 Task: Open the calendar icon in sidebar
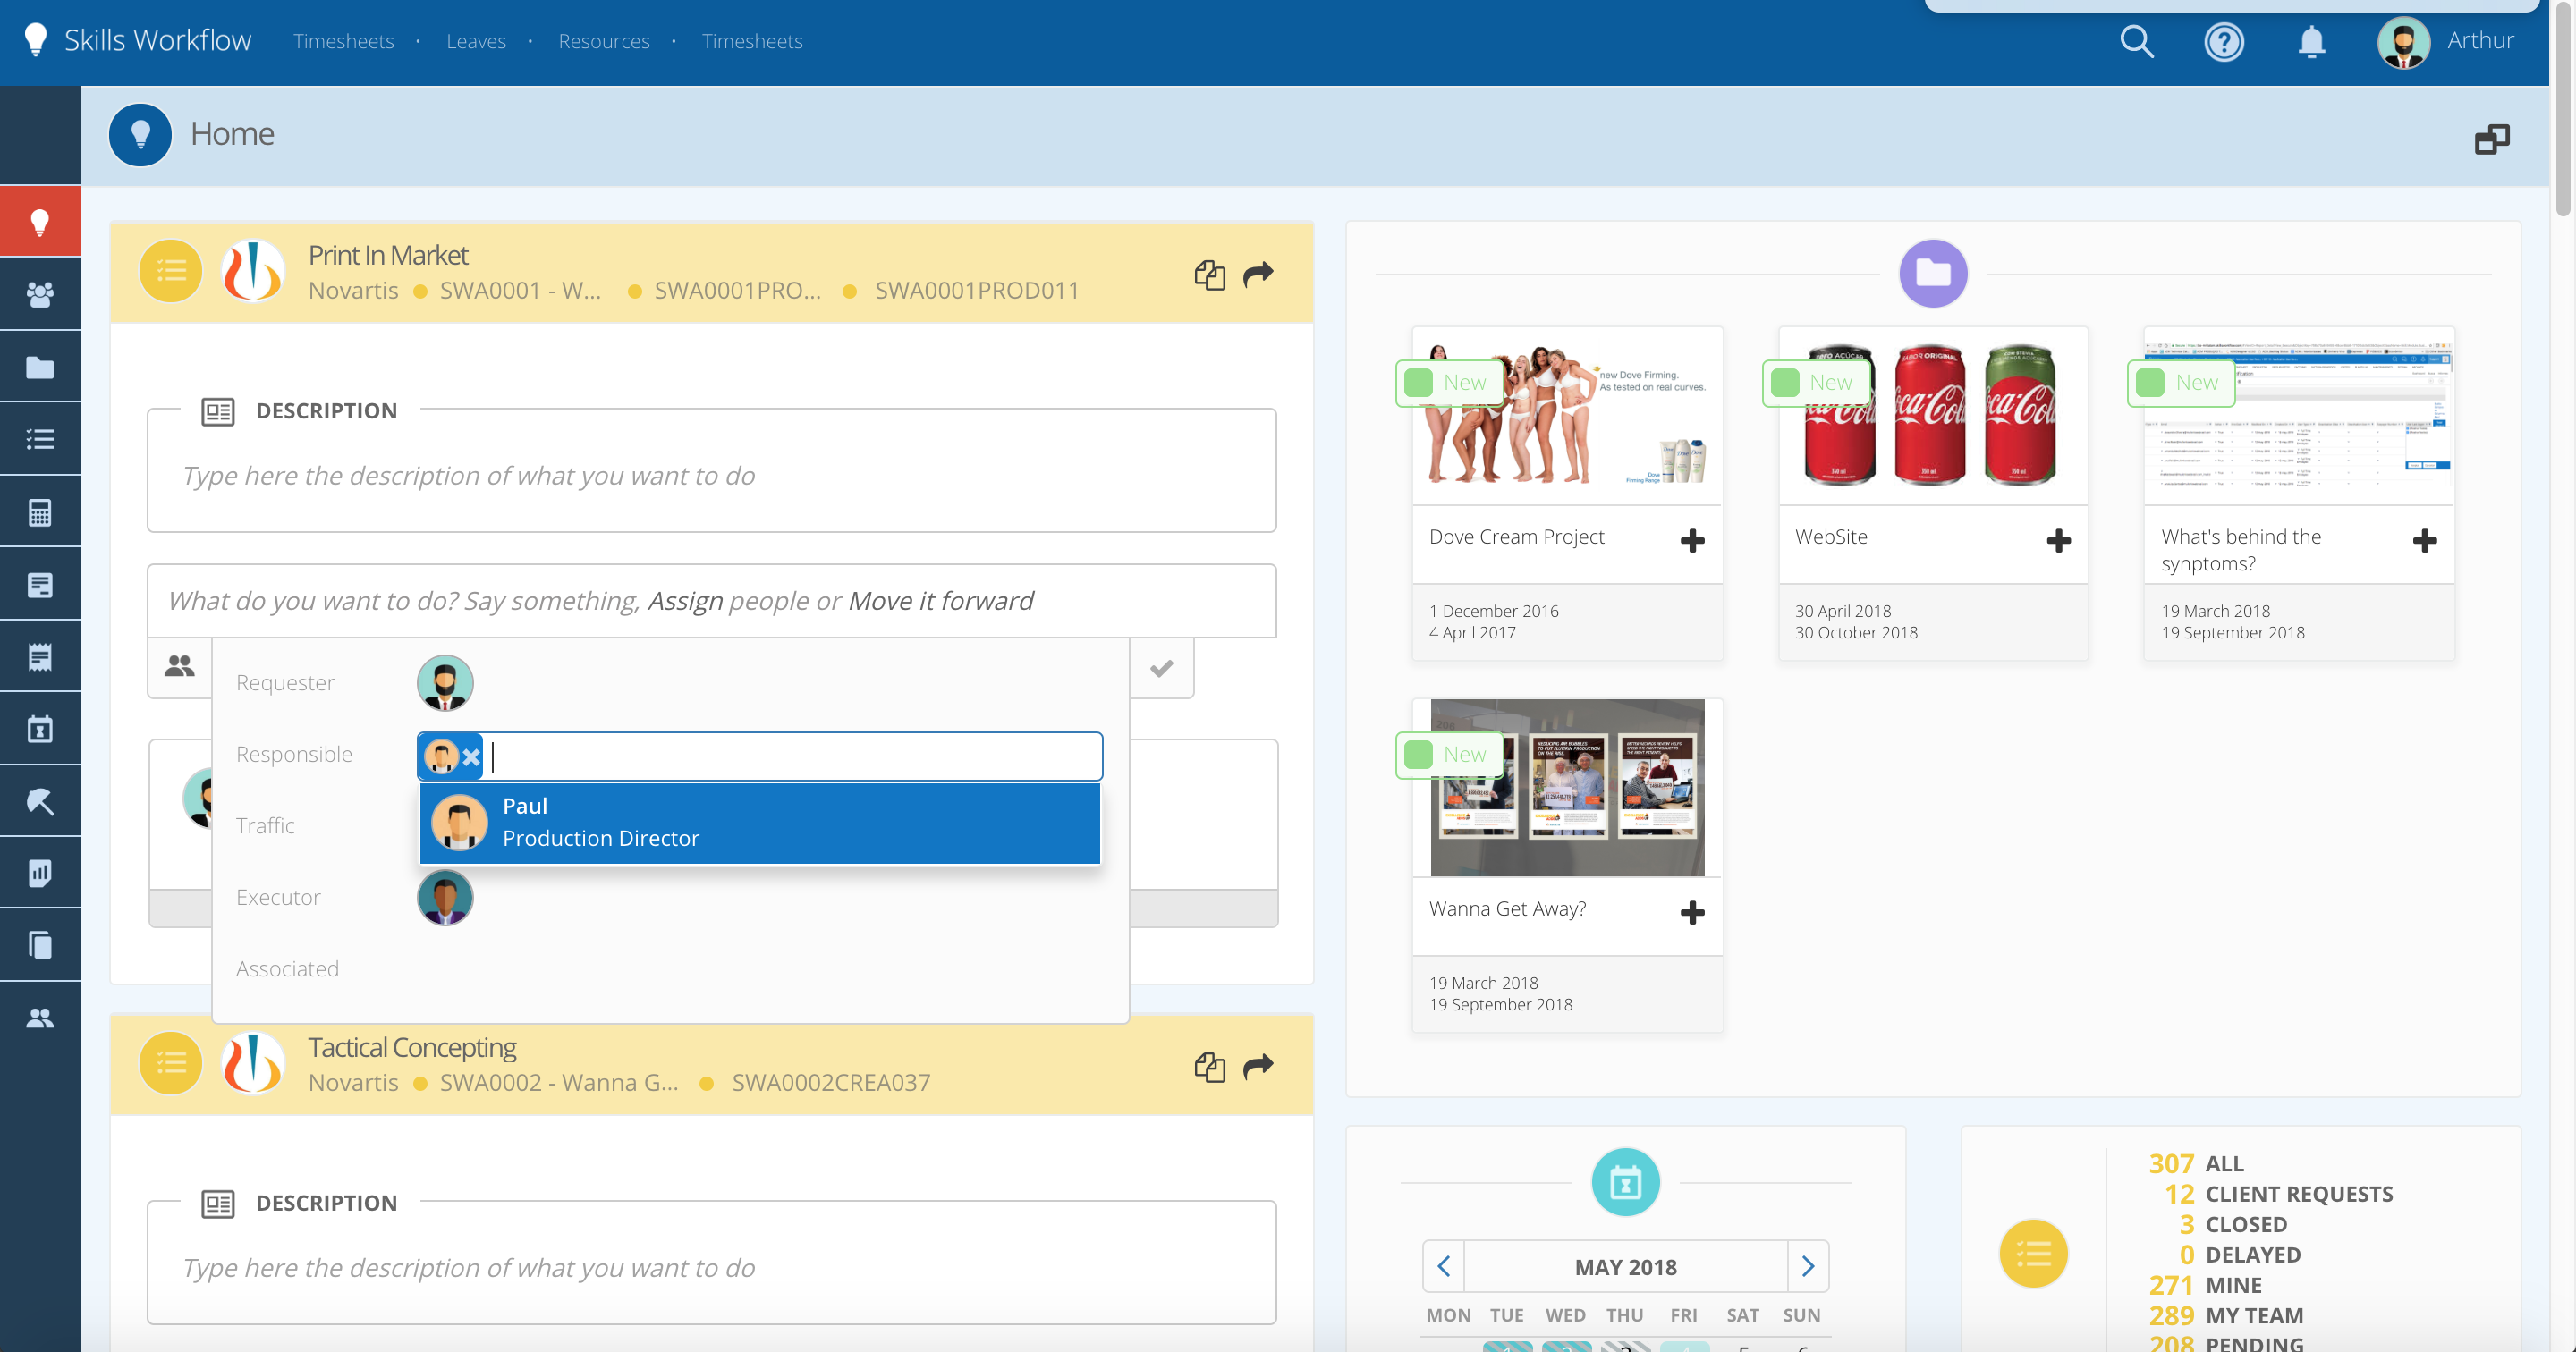[x=40, y=728]
